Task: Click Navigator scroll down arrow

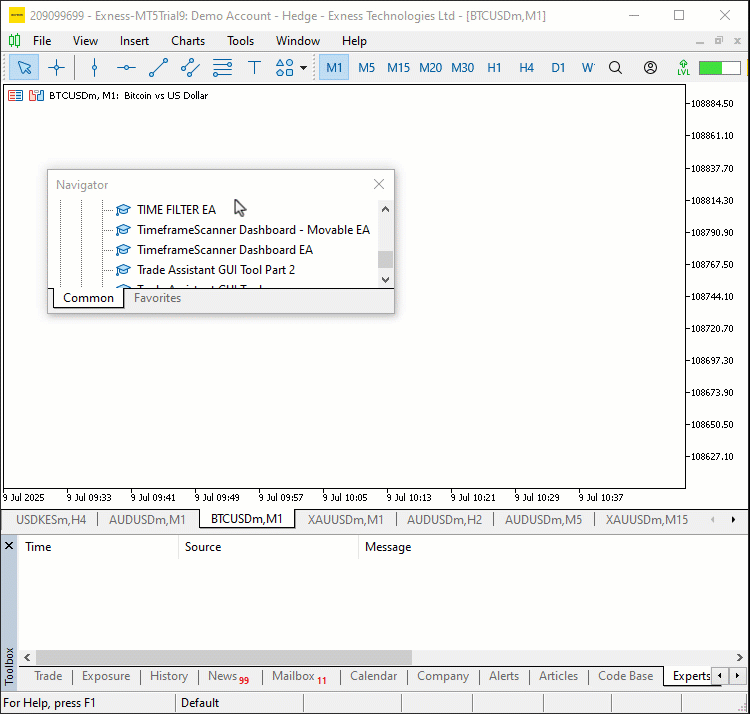Action: pos(386,280)
